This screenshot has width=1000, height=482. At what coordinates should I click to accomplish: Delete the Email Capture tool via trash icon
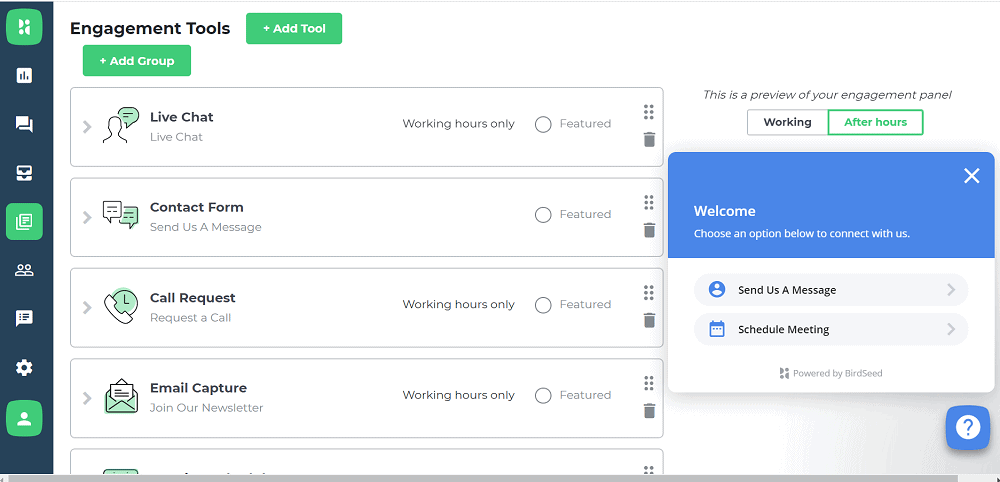coord(649,411)
